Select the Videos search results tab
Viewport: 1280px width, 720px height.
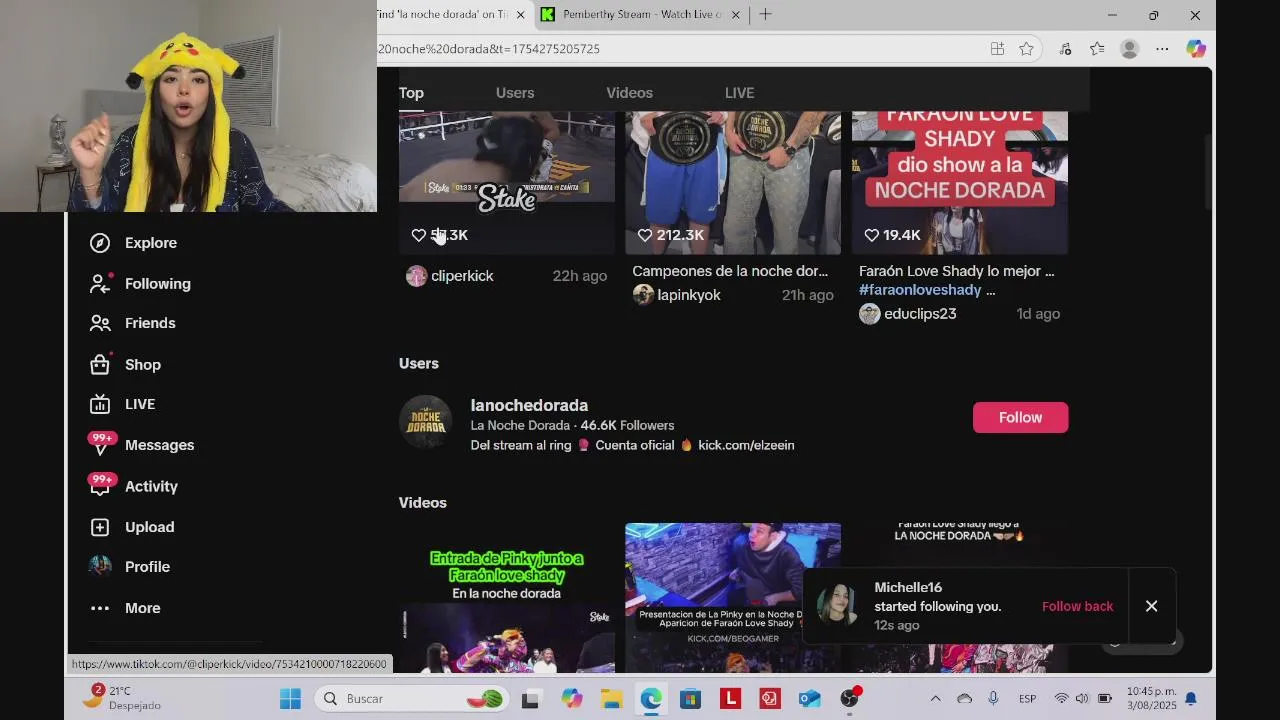point(629,93)
